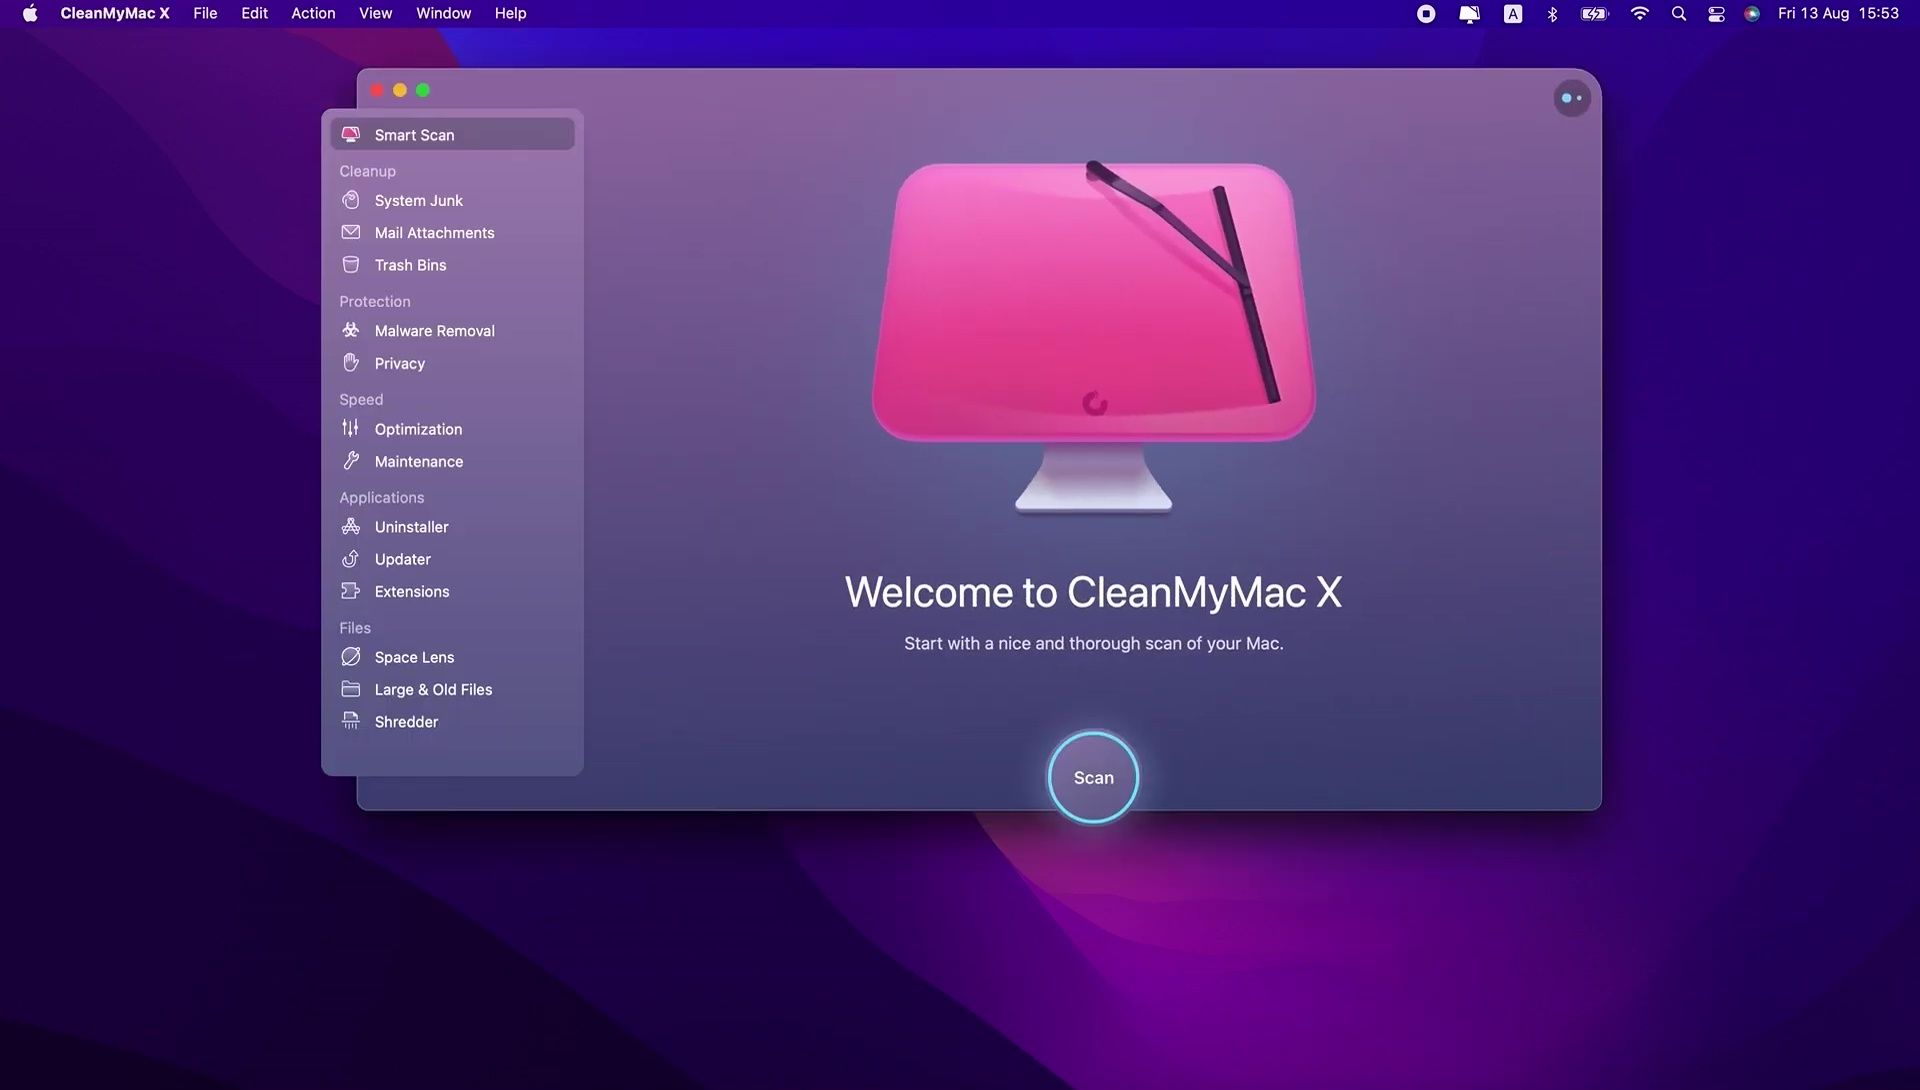The height and width of the screenshot is (1090, 1920).
Task: Click the Malware Removal biohazard icon
Action: tap(351, 330)
